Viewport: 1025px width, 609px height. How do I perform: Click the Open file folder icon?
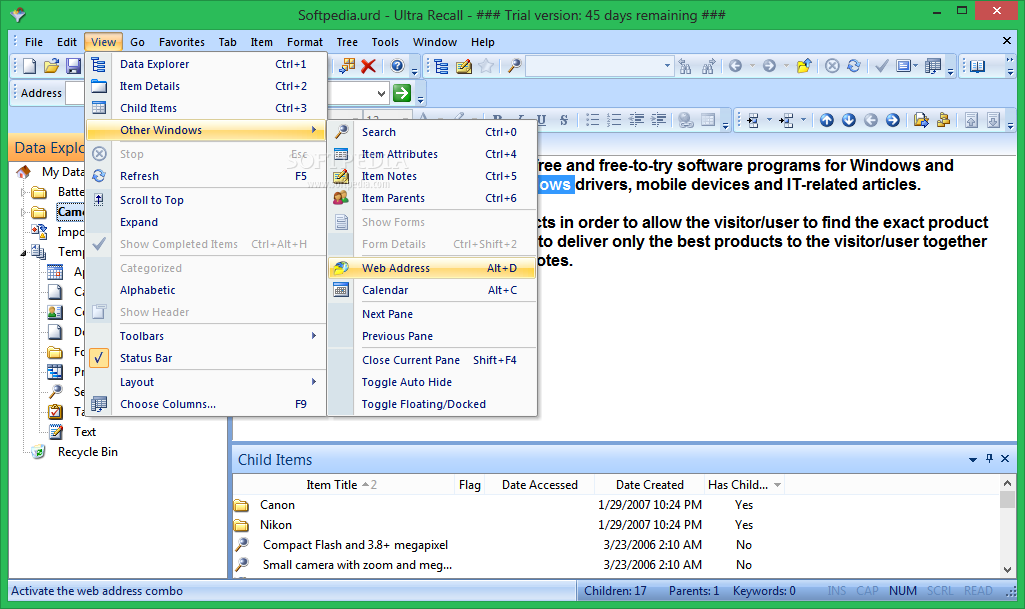point(52,66)
